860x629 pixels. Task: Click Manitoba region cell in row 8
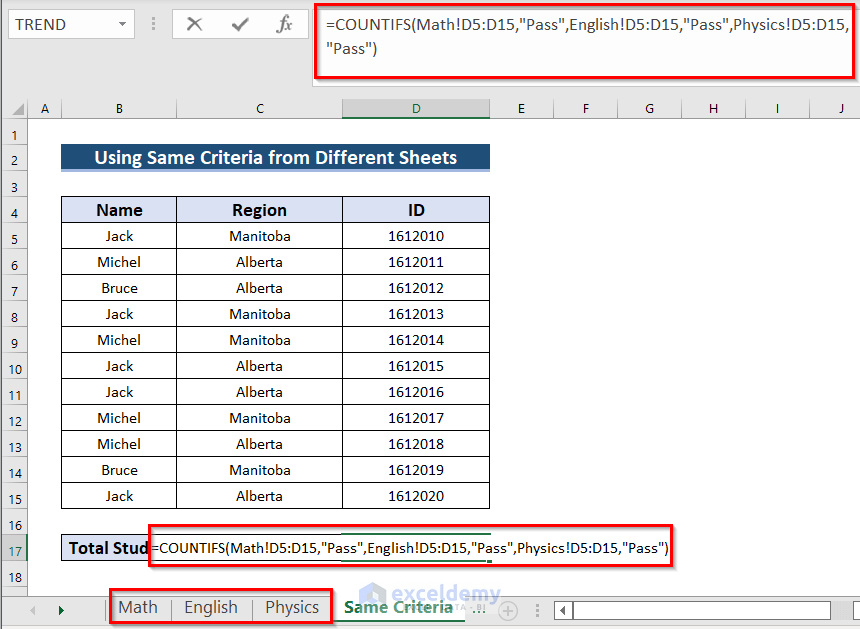pos(259,314)
